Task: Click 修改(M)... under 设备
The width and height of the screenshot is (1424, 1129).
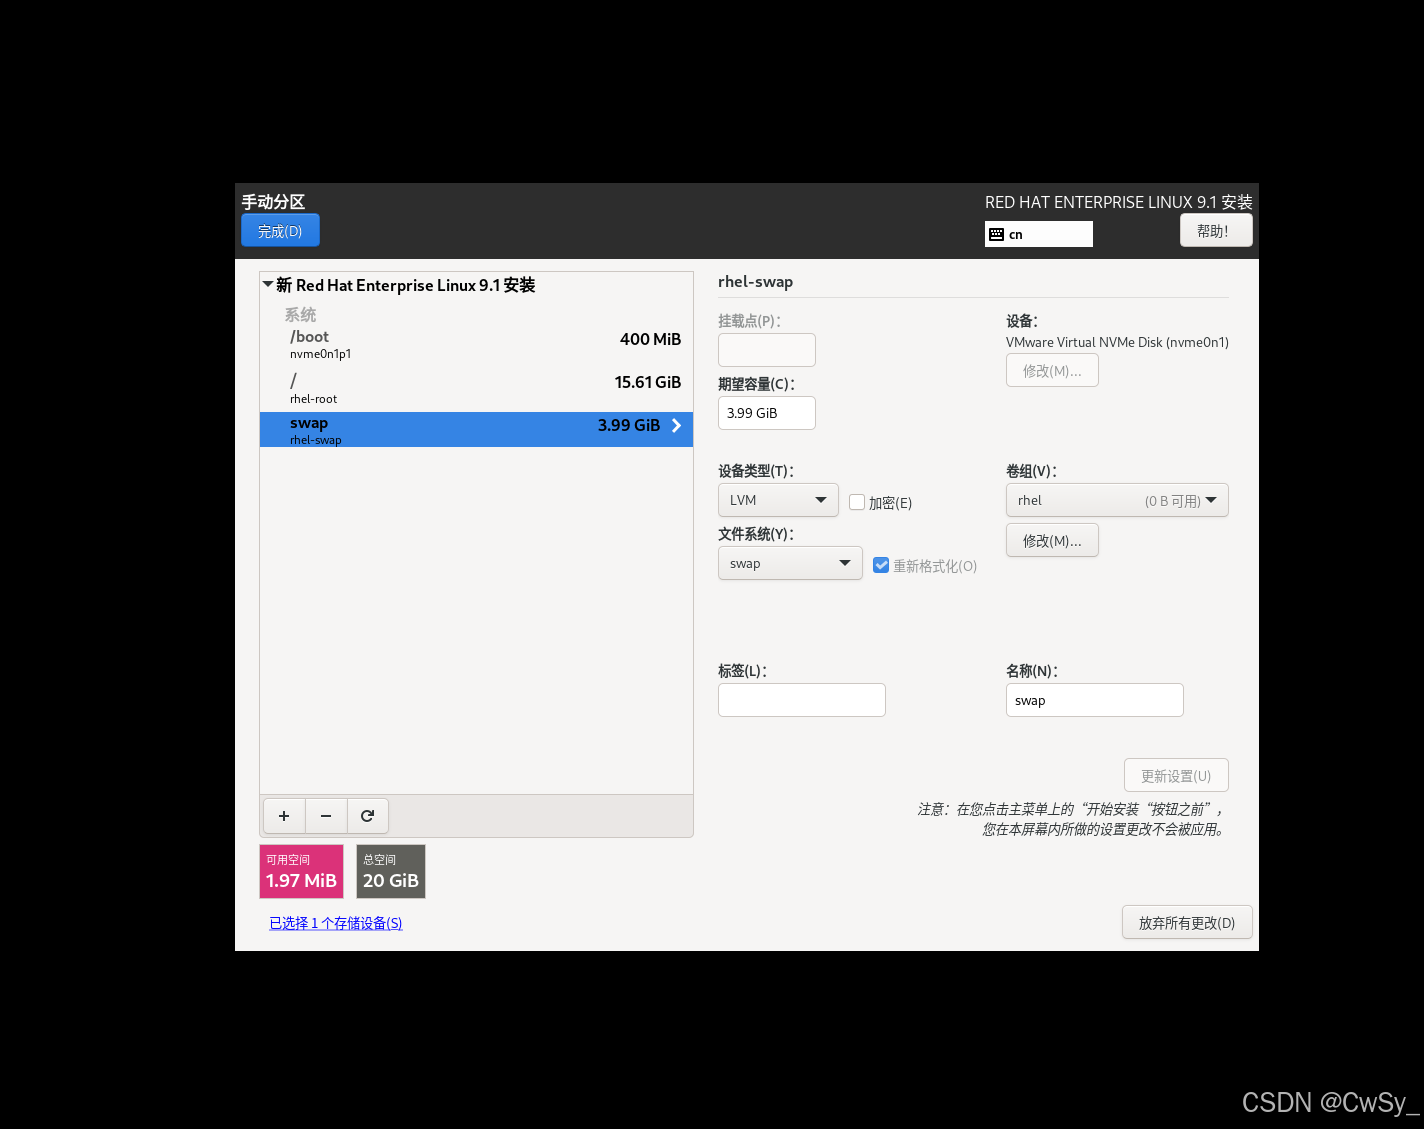Action: click(1052, 370)
